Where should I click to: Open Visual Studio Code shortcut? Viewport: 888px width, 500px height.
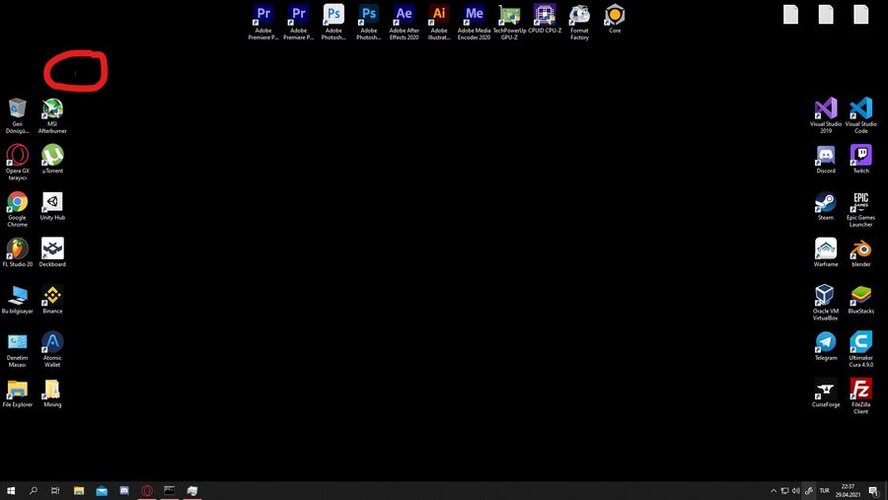click(861, 116)
